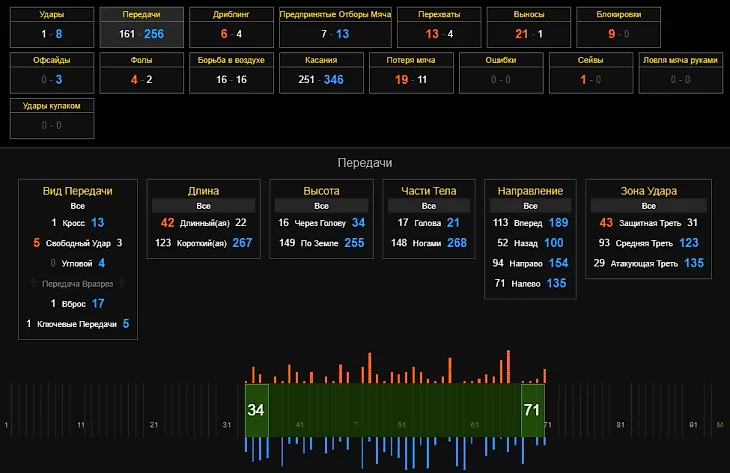Select the Выносы stat tile
Screen dimensions: 730x473
[x=528, y=26]
